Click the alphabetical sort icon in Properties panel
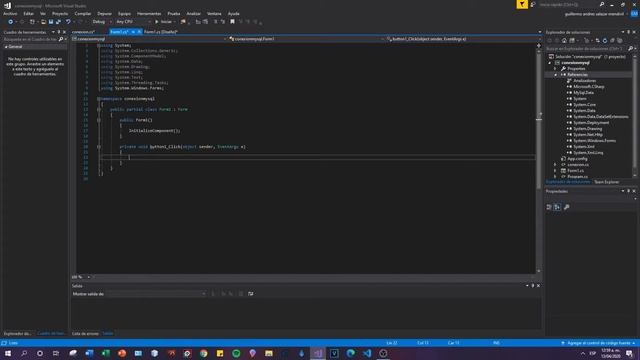Image resolution: width=640 pixels, height=360 pixels. pyautogui.click(x=557, y=207)
